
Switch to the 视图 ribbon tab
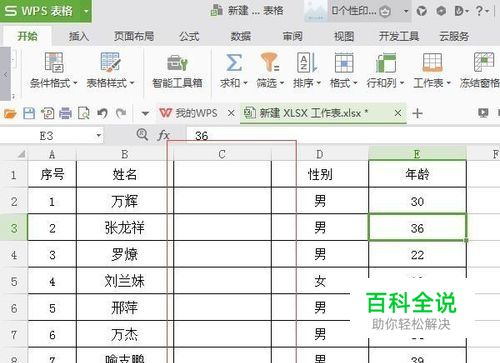click(x=344, y=36)
